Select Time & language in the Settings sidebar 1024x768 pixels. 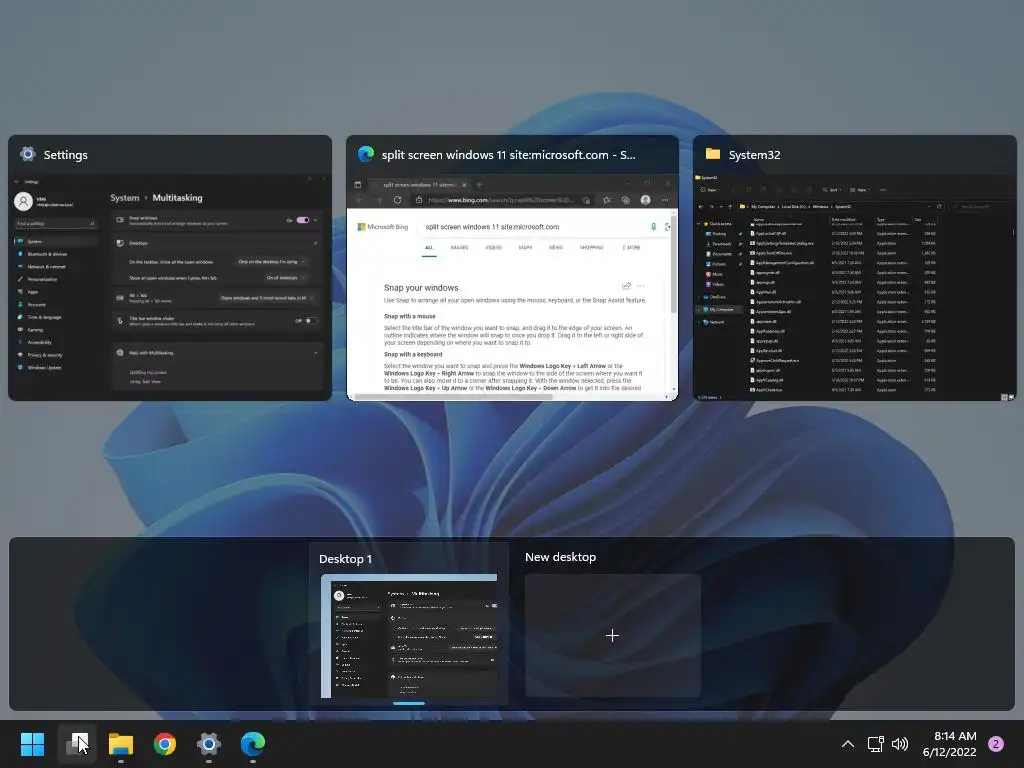pos(56,317)
